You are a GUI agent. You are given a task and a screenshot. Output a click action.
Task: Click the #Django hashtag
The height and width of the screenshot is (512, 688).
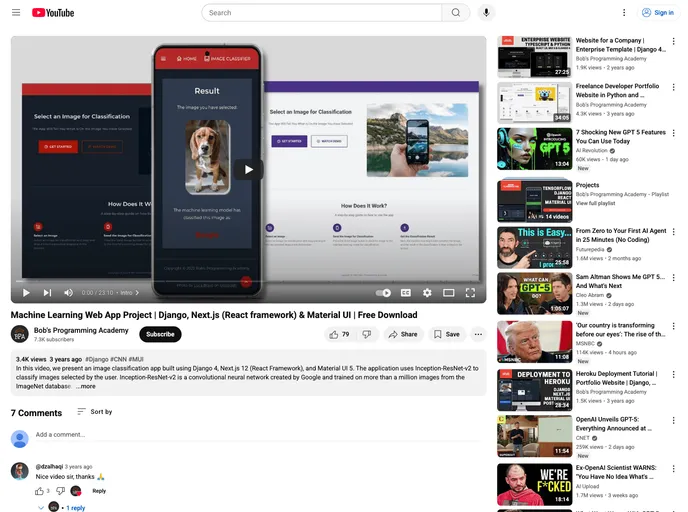[97, 359]
